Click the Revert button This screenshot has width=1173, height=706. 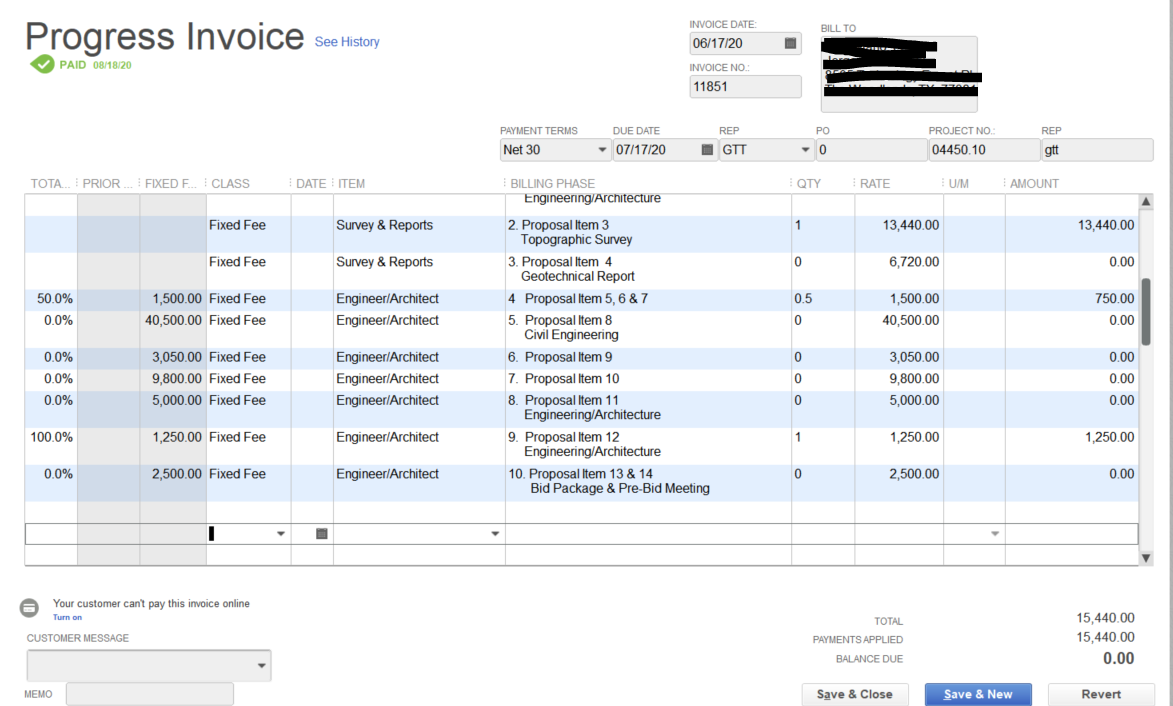click(1100, 694)
